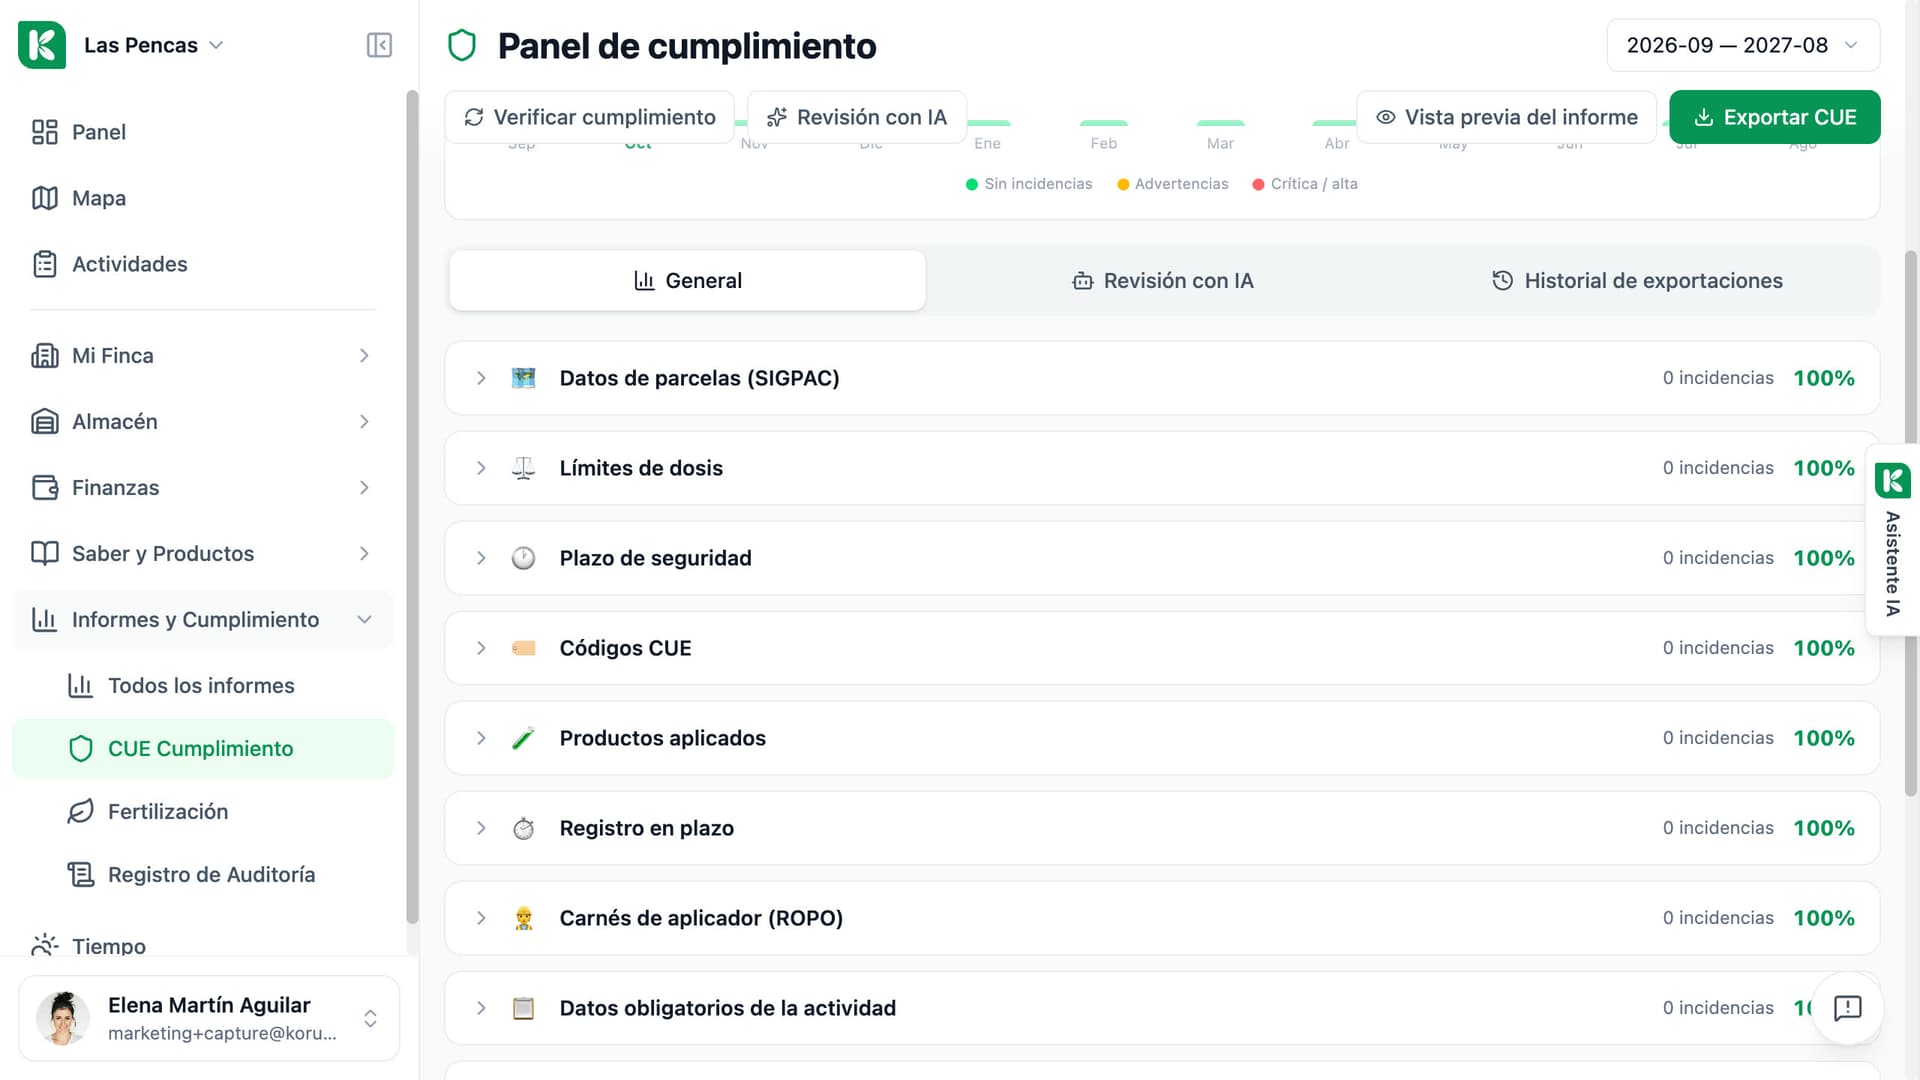Click the SIGPAC map emoji icon
The width and height of the screenshot is (1920, 1080).
click(524, 378)
